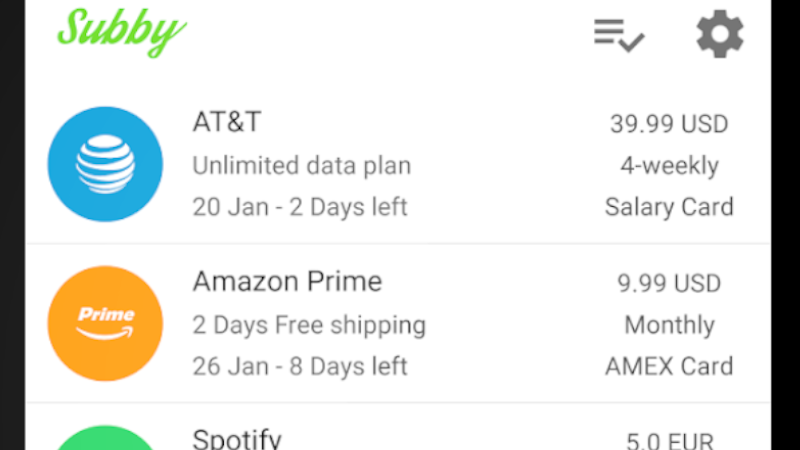Select the 9.99 USD price
This screenshot has height=450, width=800.
[669, 283]
